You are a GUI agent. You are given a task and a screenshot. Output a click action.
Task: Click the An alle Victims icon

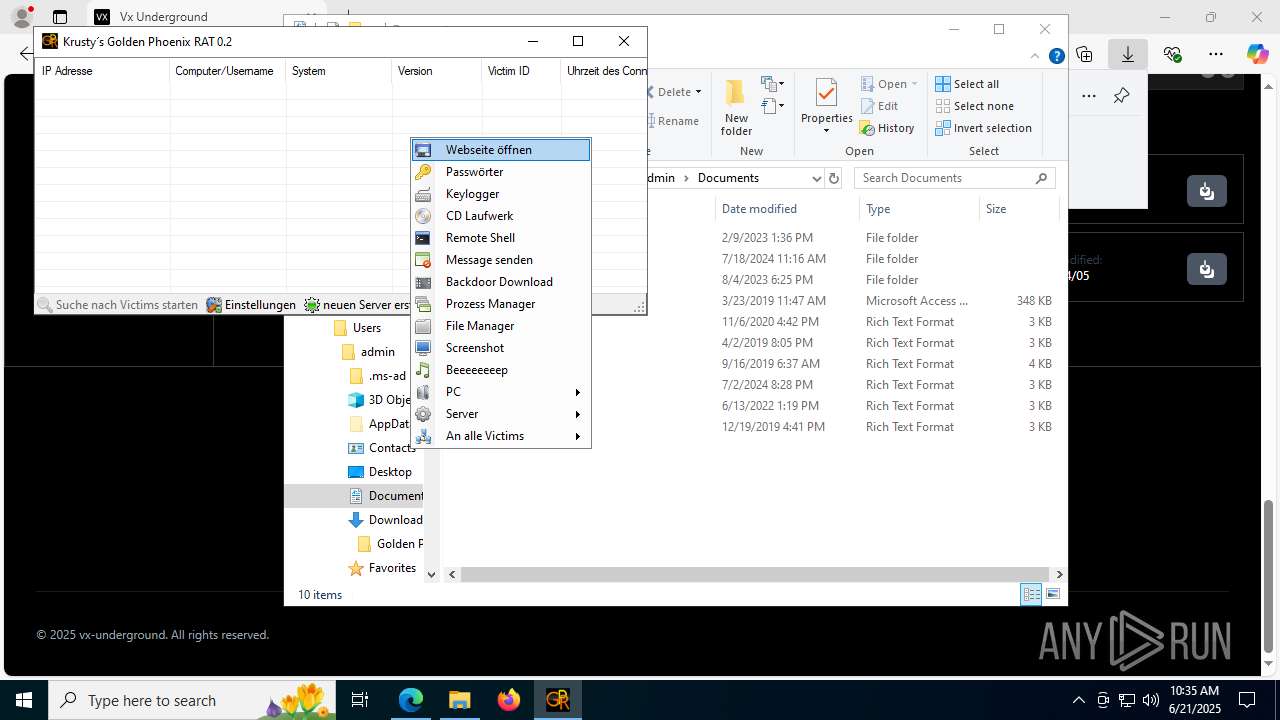pyautogui.click(x=423, y=436)
